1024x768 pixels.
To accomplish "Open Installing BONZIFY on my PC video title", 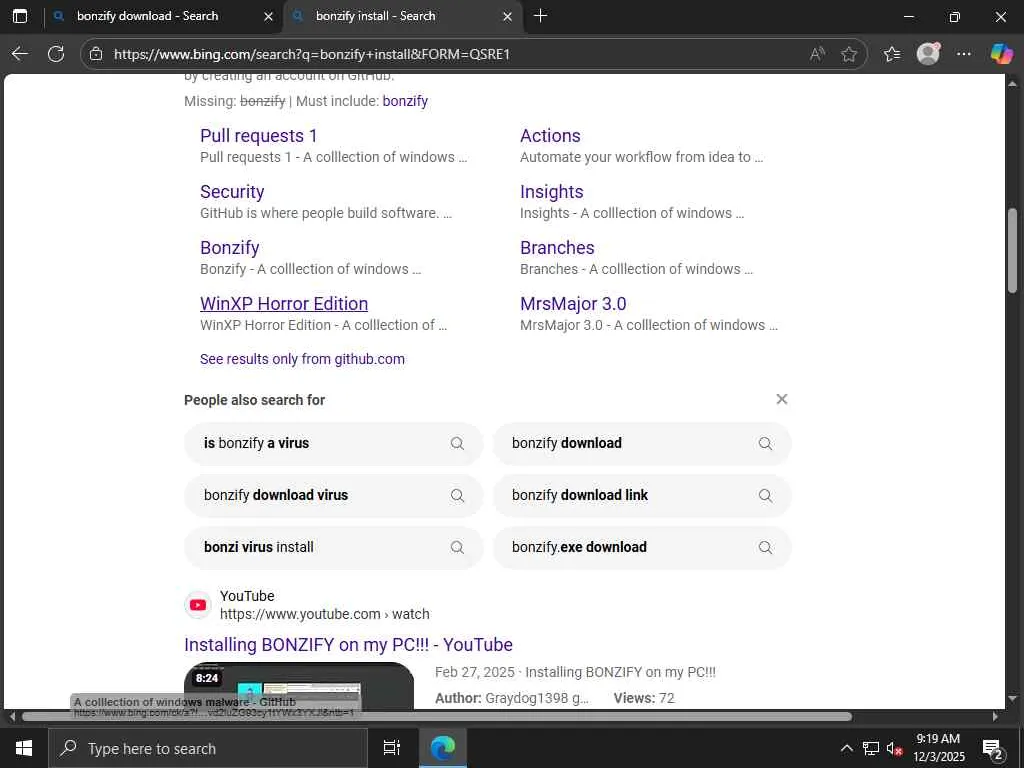I will [348, 645].
